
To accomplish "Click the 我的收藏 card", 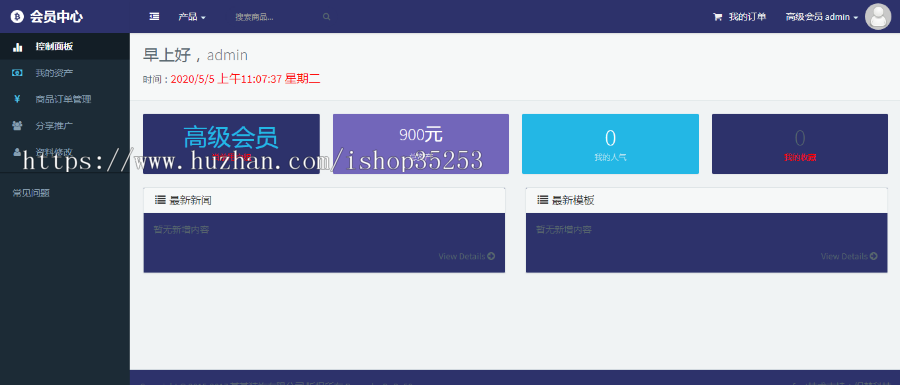I will pyautogui.click(x=800, y=143).
